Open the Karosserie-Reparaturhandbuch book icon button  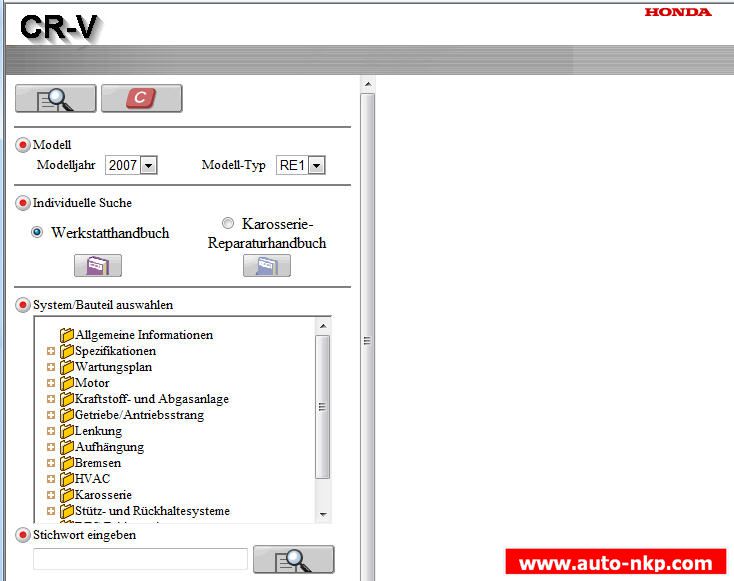267,265
